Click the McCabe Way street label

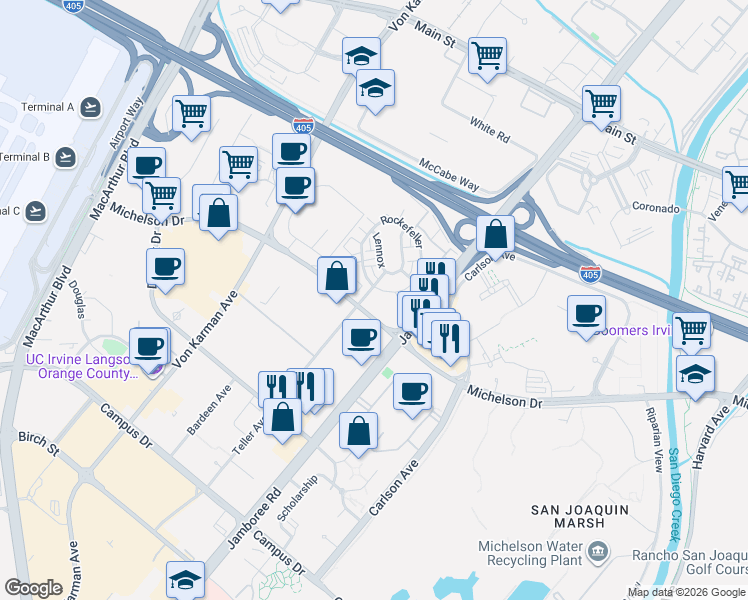click(449, 175)
